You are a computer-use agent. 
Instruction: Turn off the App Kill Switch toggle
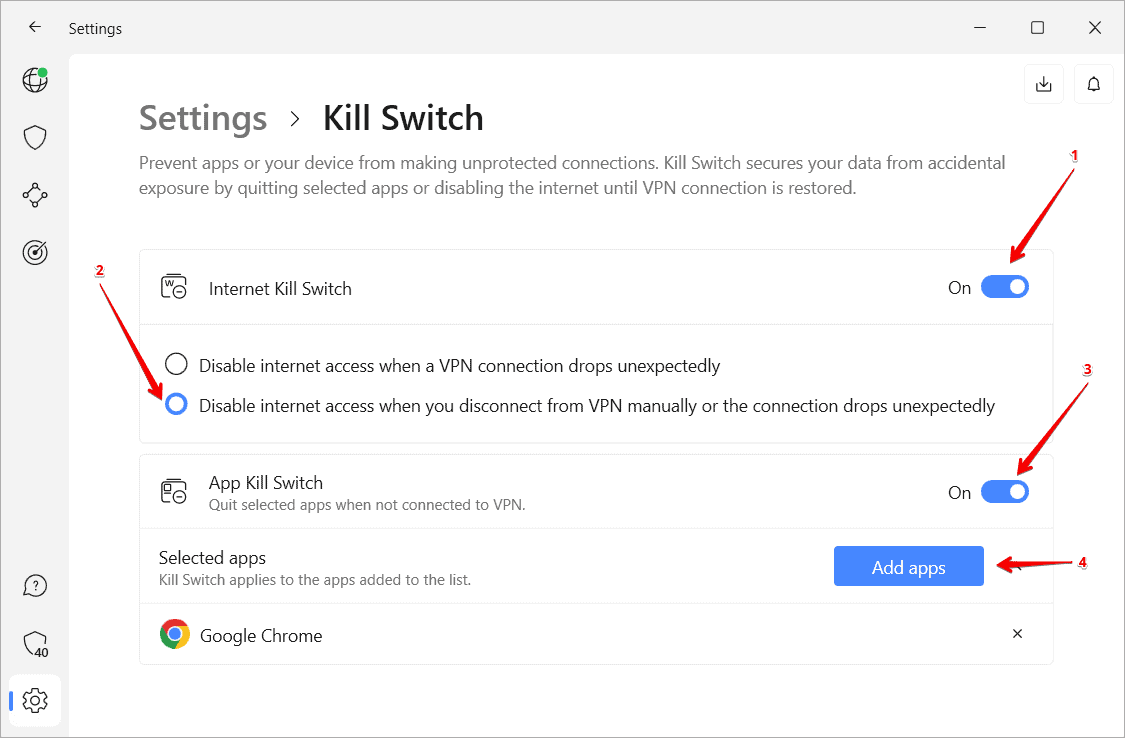click(x=1004, y=492)
